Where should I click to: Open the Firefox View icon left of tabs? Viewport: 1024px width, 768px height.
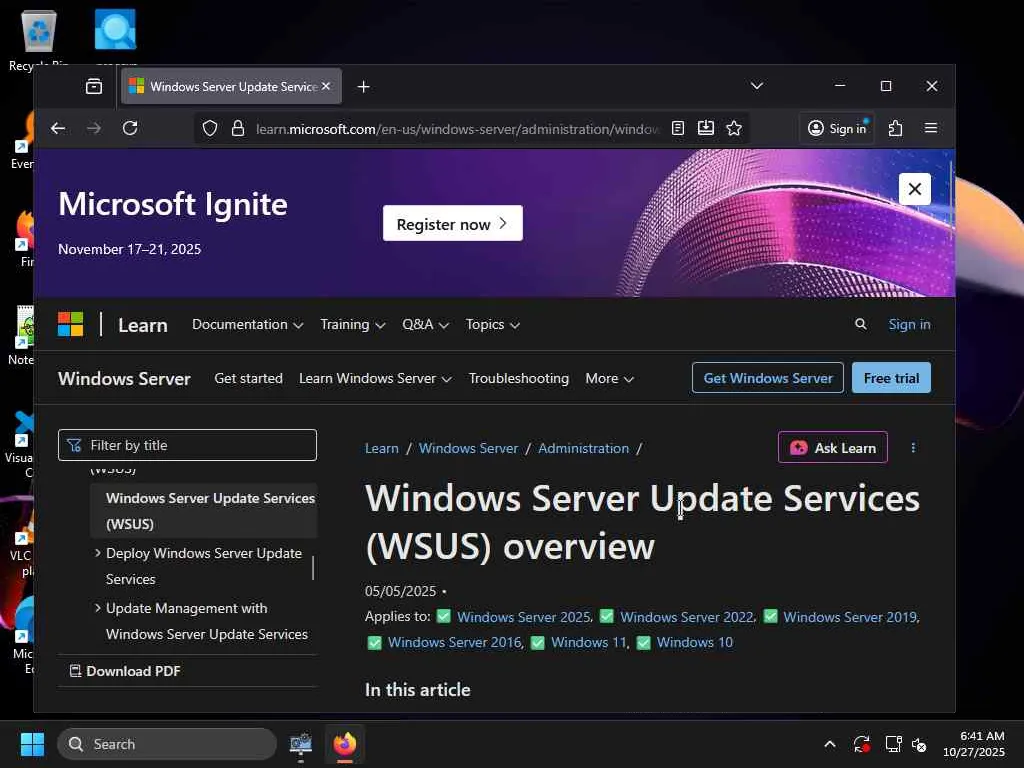(x=94, y=86)
